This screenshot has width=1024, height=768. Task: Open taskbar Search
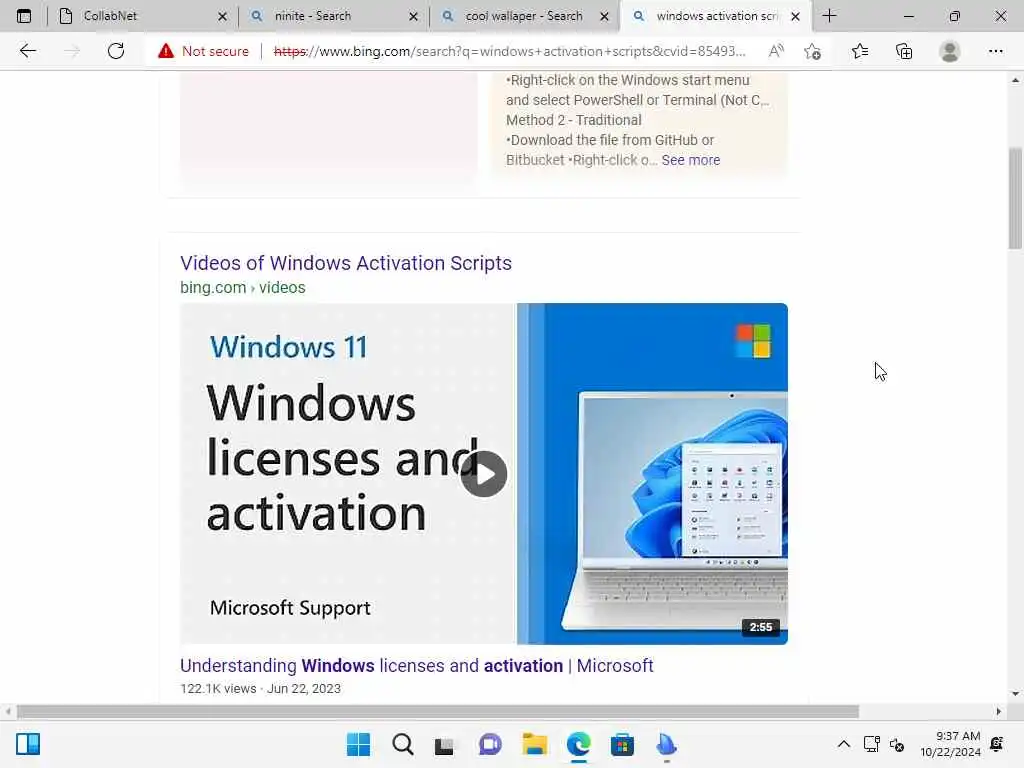pyautogui.click(x=402, y=744)
